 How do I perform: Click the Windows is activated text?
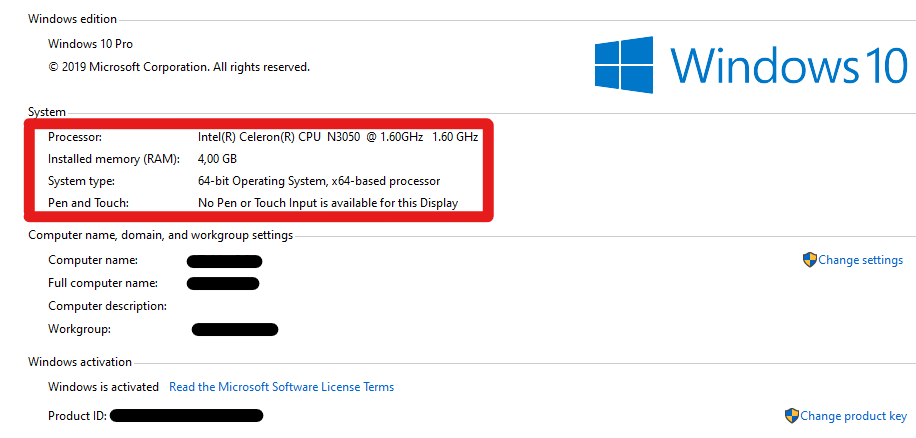click(103, 387)
